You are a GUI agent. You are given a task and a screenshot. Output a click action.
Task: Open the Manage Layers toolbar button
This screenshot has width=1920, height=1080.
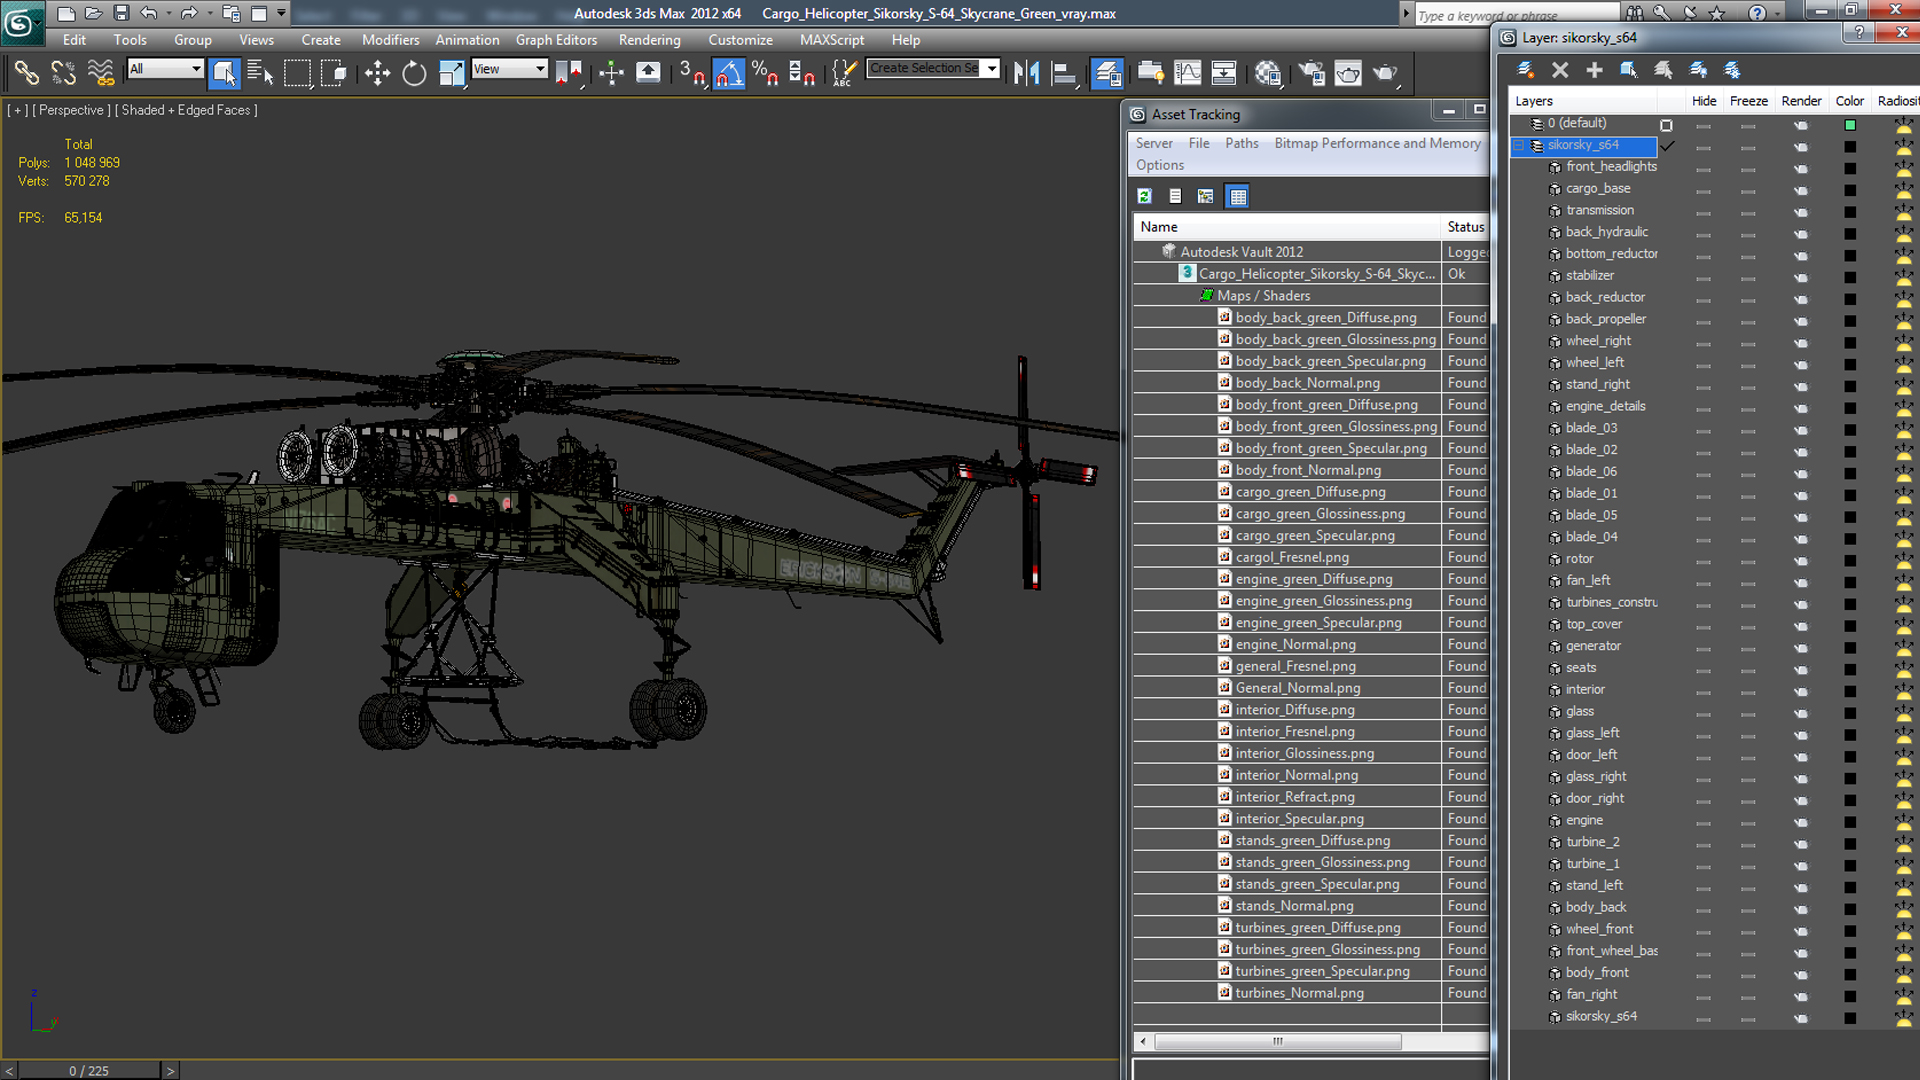pyautogui.click(x=1107, y=72)
